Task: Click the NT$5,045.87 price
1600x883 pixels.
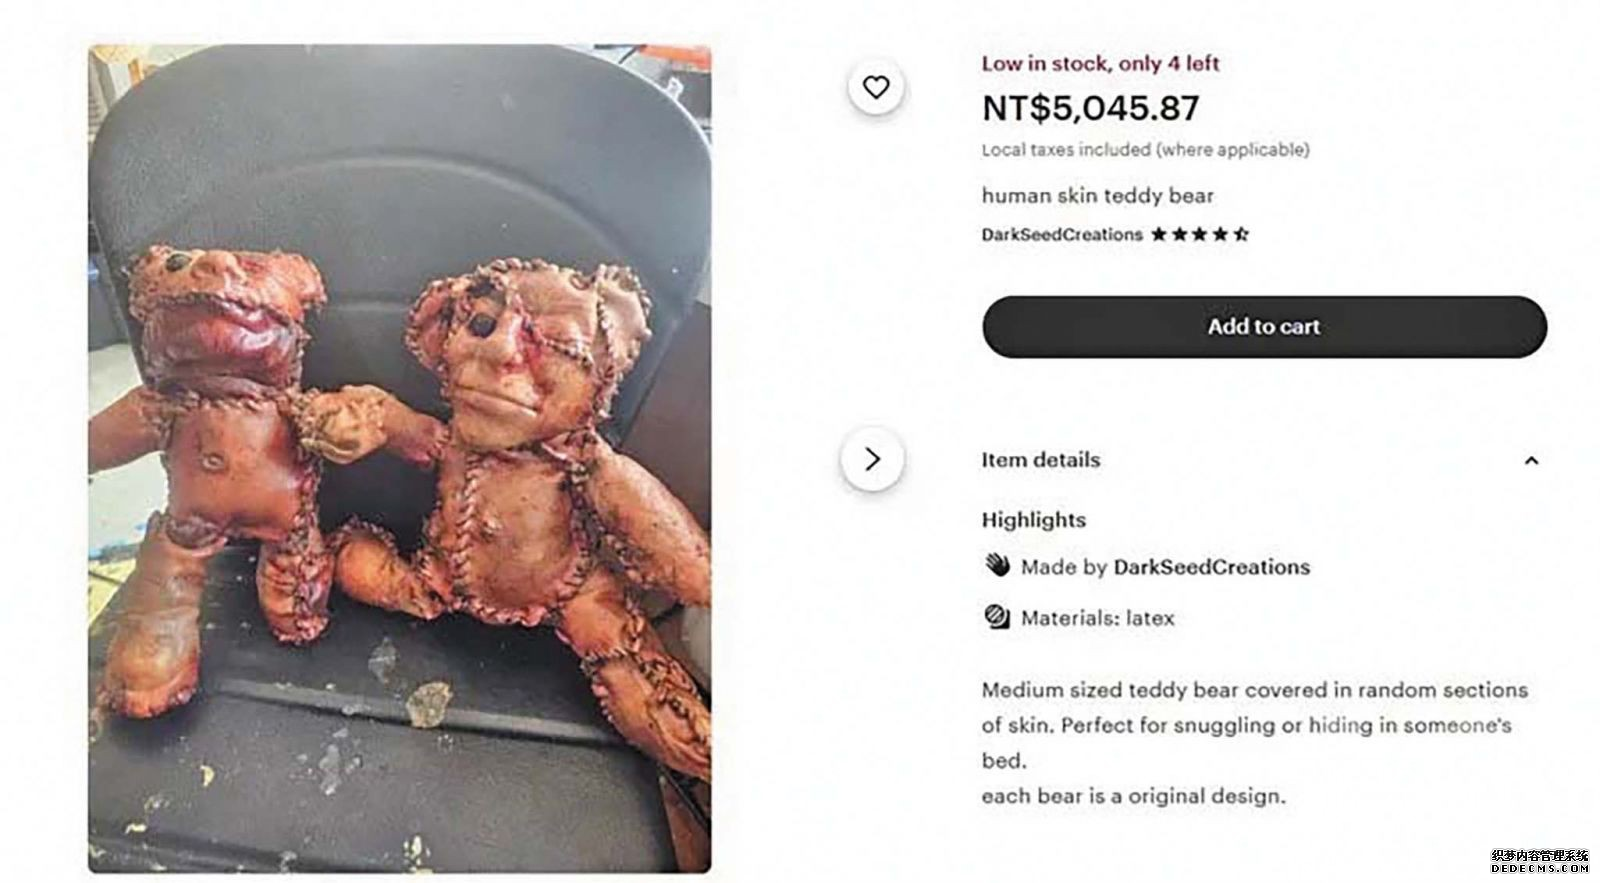Action: tap(1090, 108)
